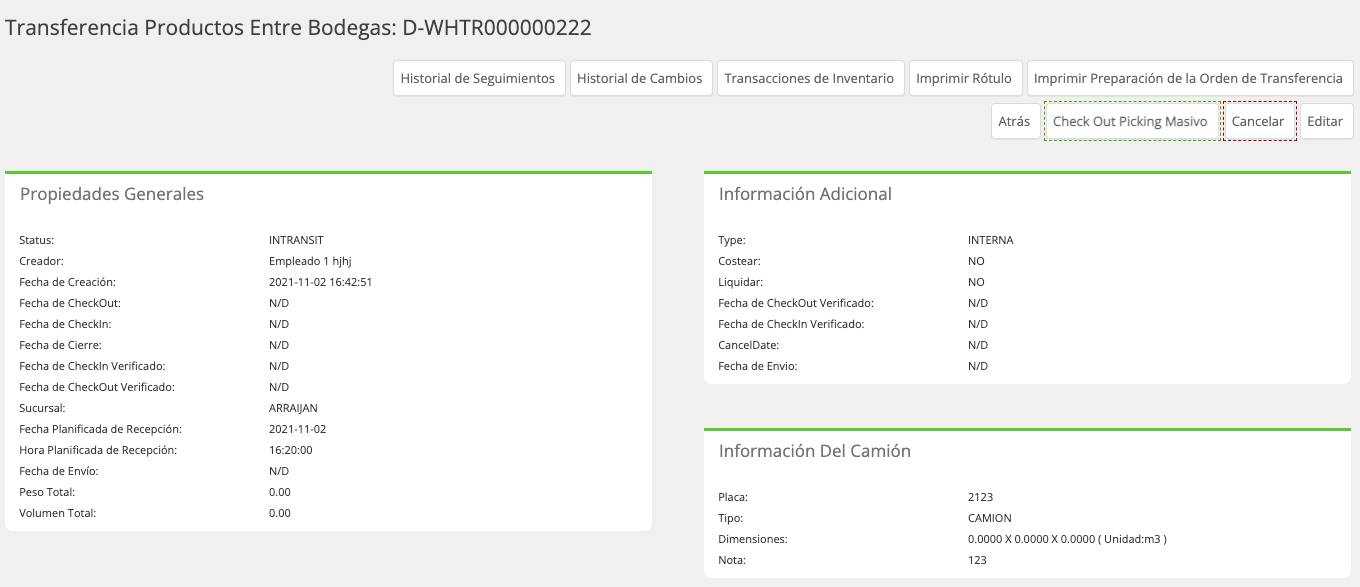The width and height of the screenshot is (1360, 587).
Task: Click the Type: label
Action: point(732,240)
